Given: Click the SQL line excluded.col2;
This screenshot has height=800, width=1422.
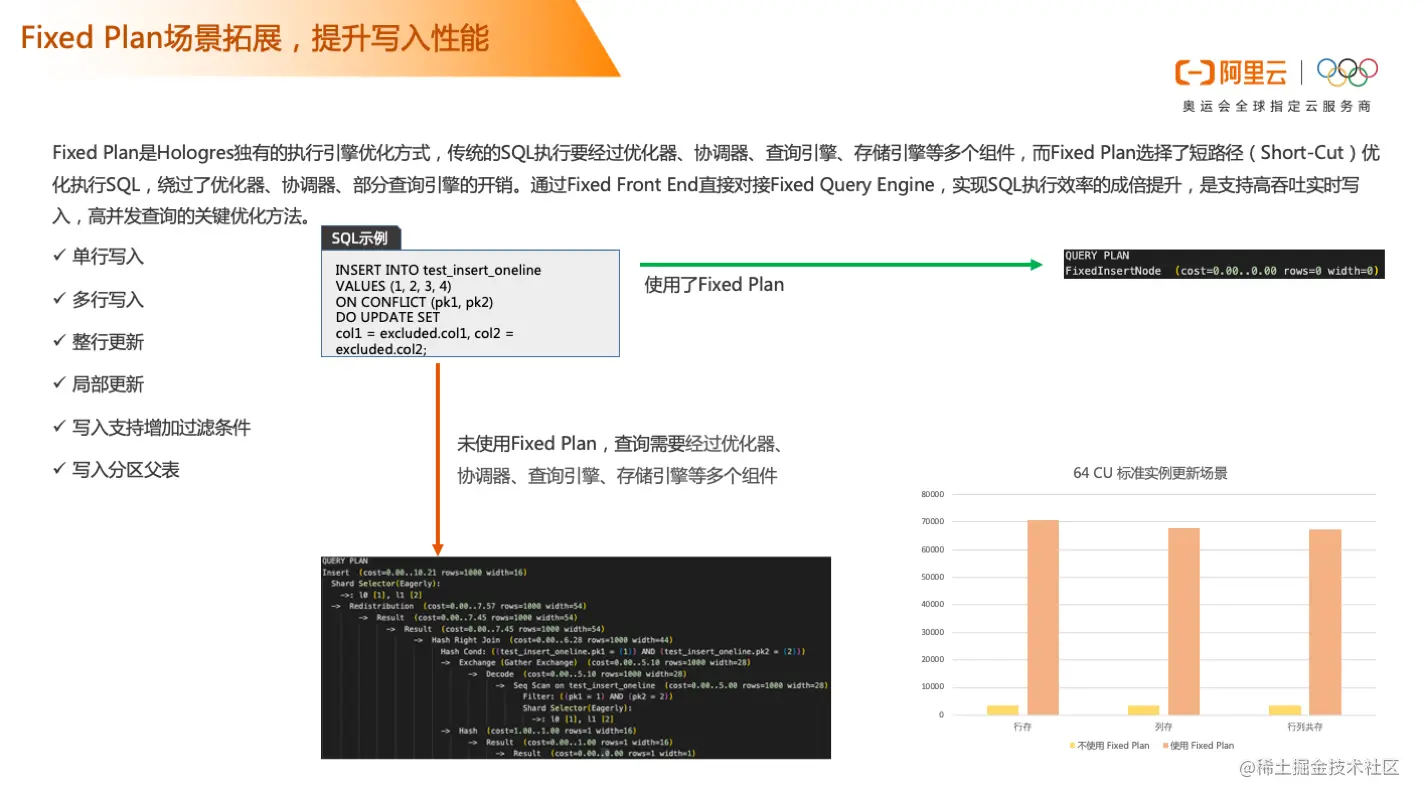Looking at the screenshot, I should coord(381,349).
